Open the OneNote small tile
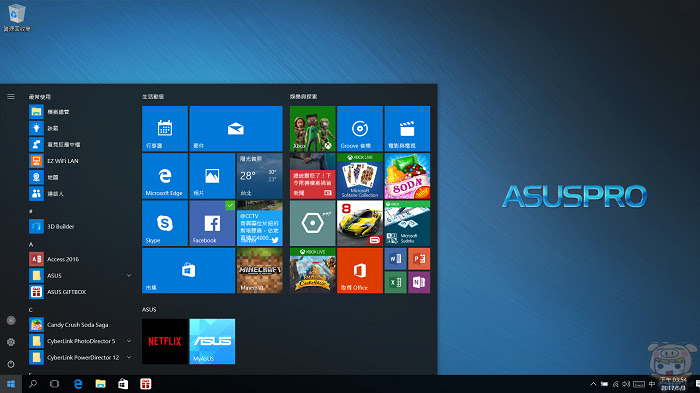The width and height of the screenshot is (700, 393). [x=419, y=282]
